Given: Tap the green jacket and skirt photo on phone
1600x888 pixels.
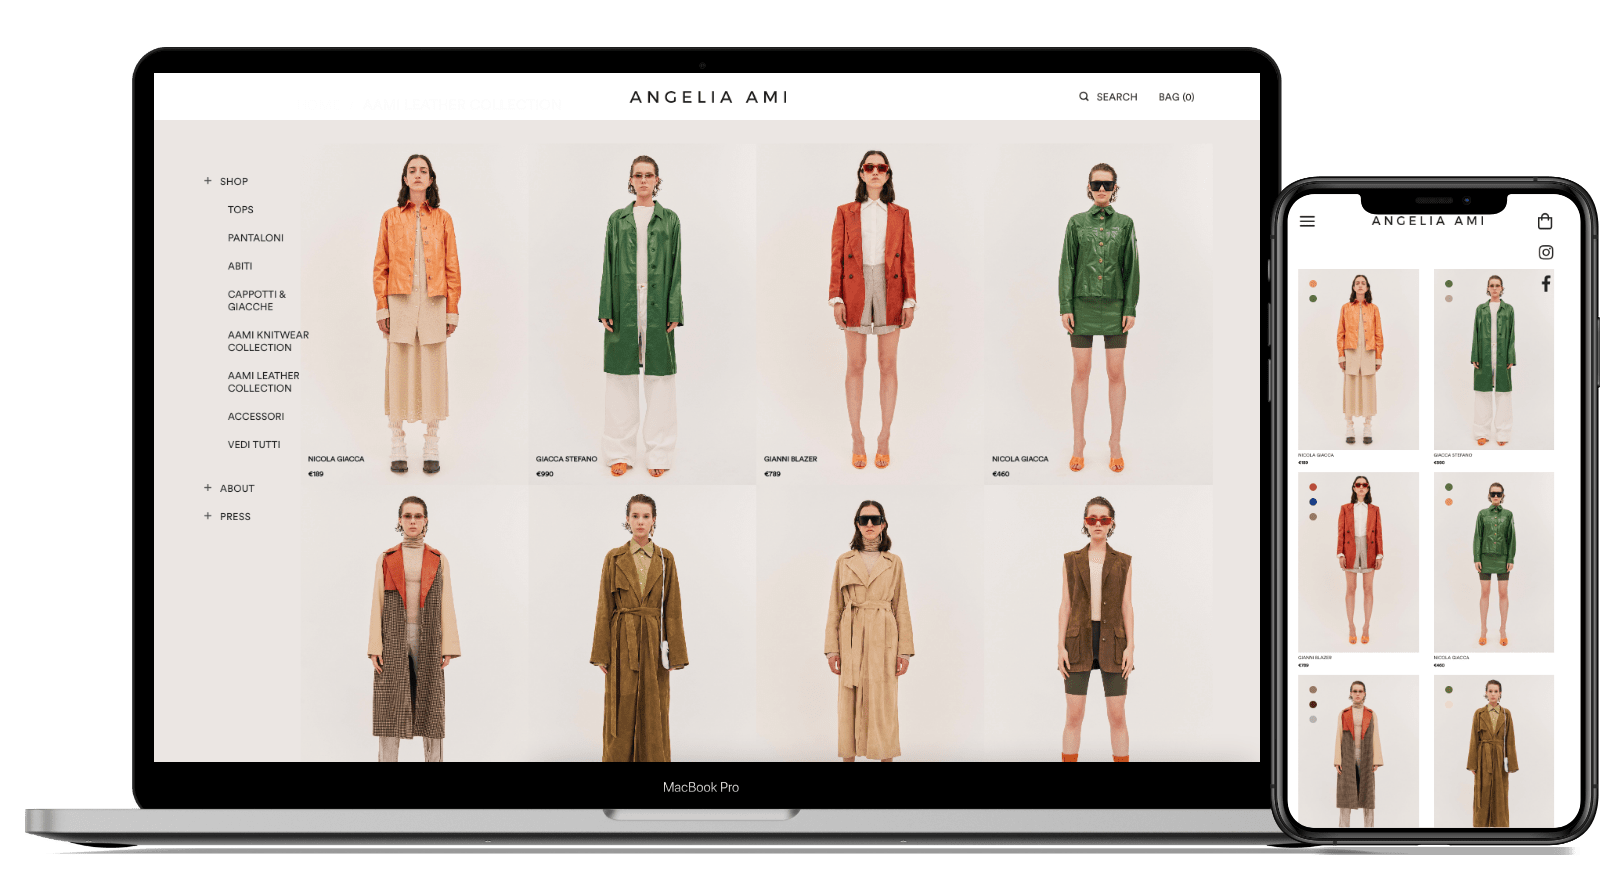Looking at the screenshot, I should click(x=1494, y=562).
